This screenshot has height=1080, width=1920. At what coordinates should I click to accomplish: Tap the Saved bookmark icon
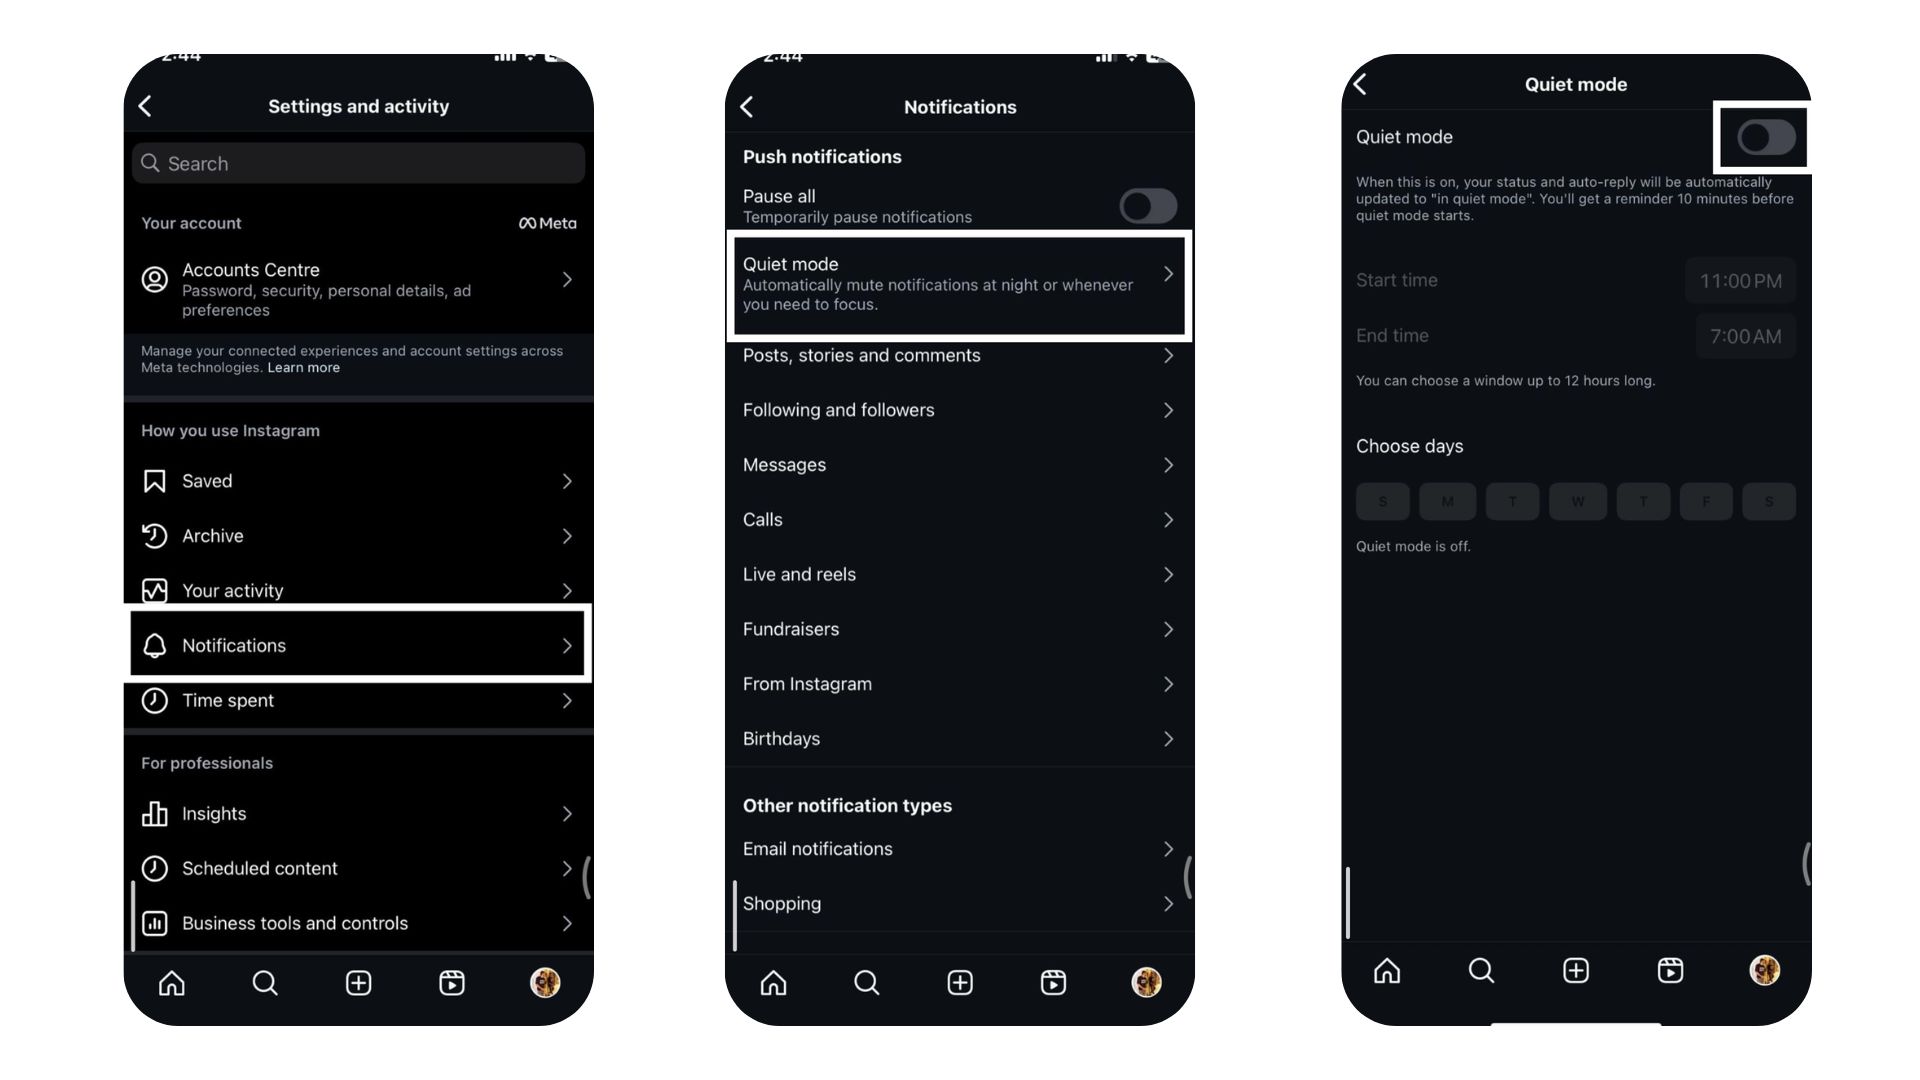pyautogui.click(x=154, y=480)
